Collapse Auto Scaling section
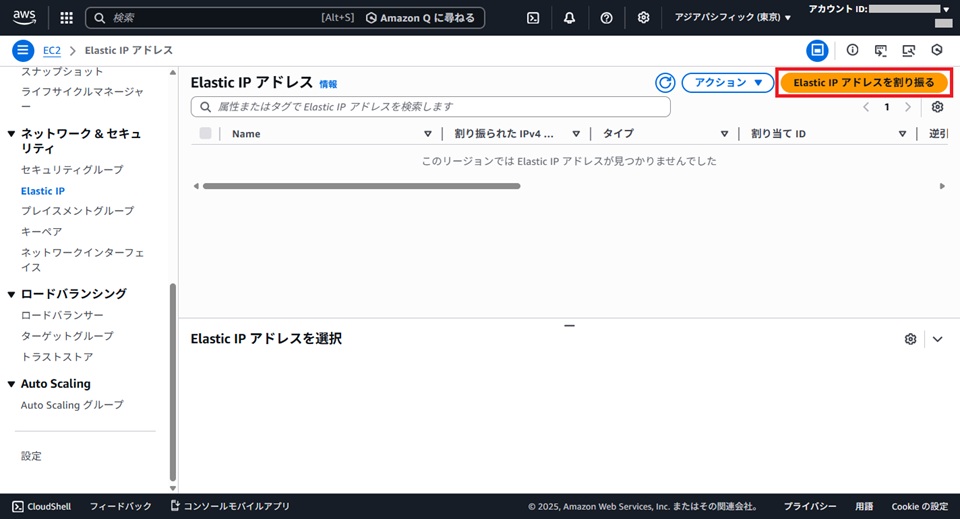The image size is (960, 519). click(11, 384)
